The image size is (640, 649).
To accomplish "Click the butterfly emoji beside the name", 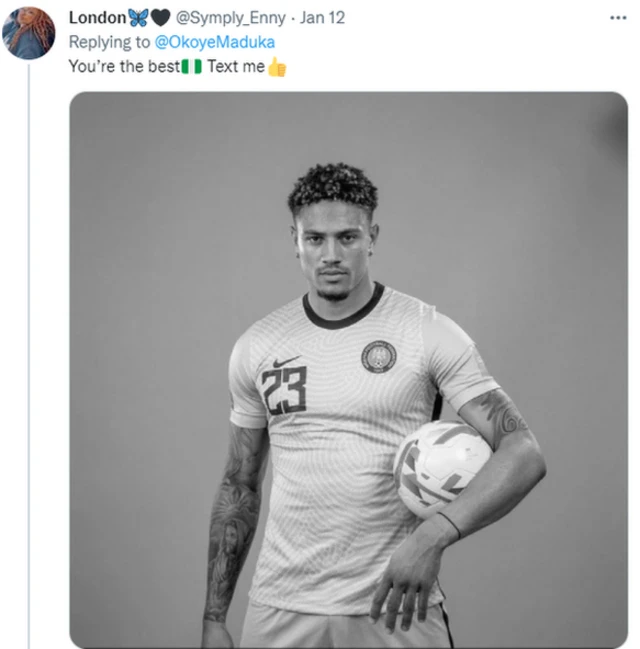I will (138, 18).
